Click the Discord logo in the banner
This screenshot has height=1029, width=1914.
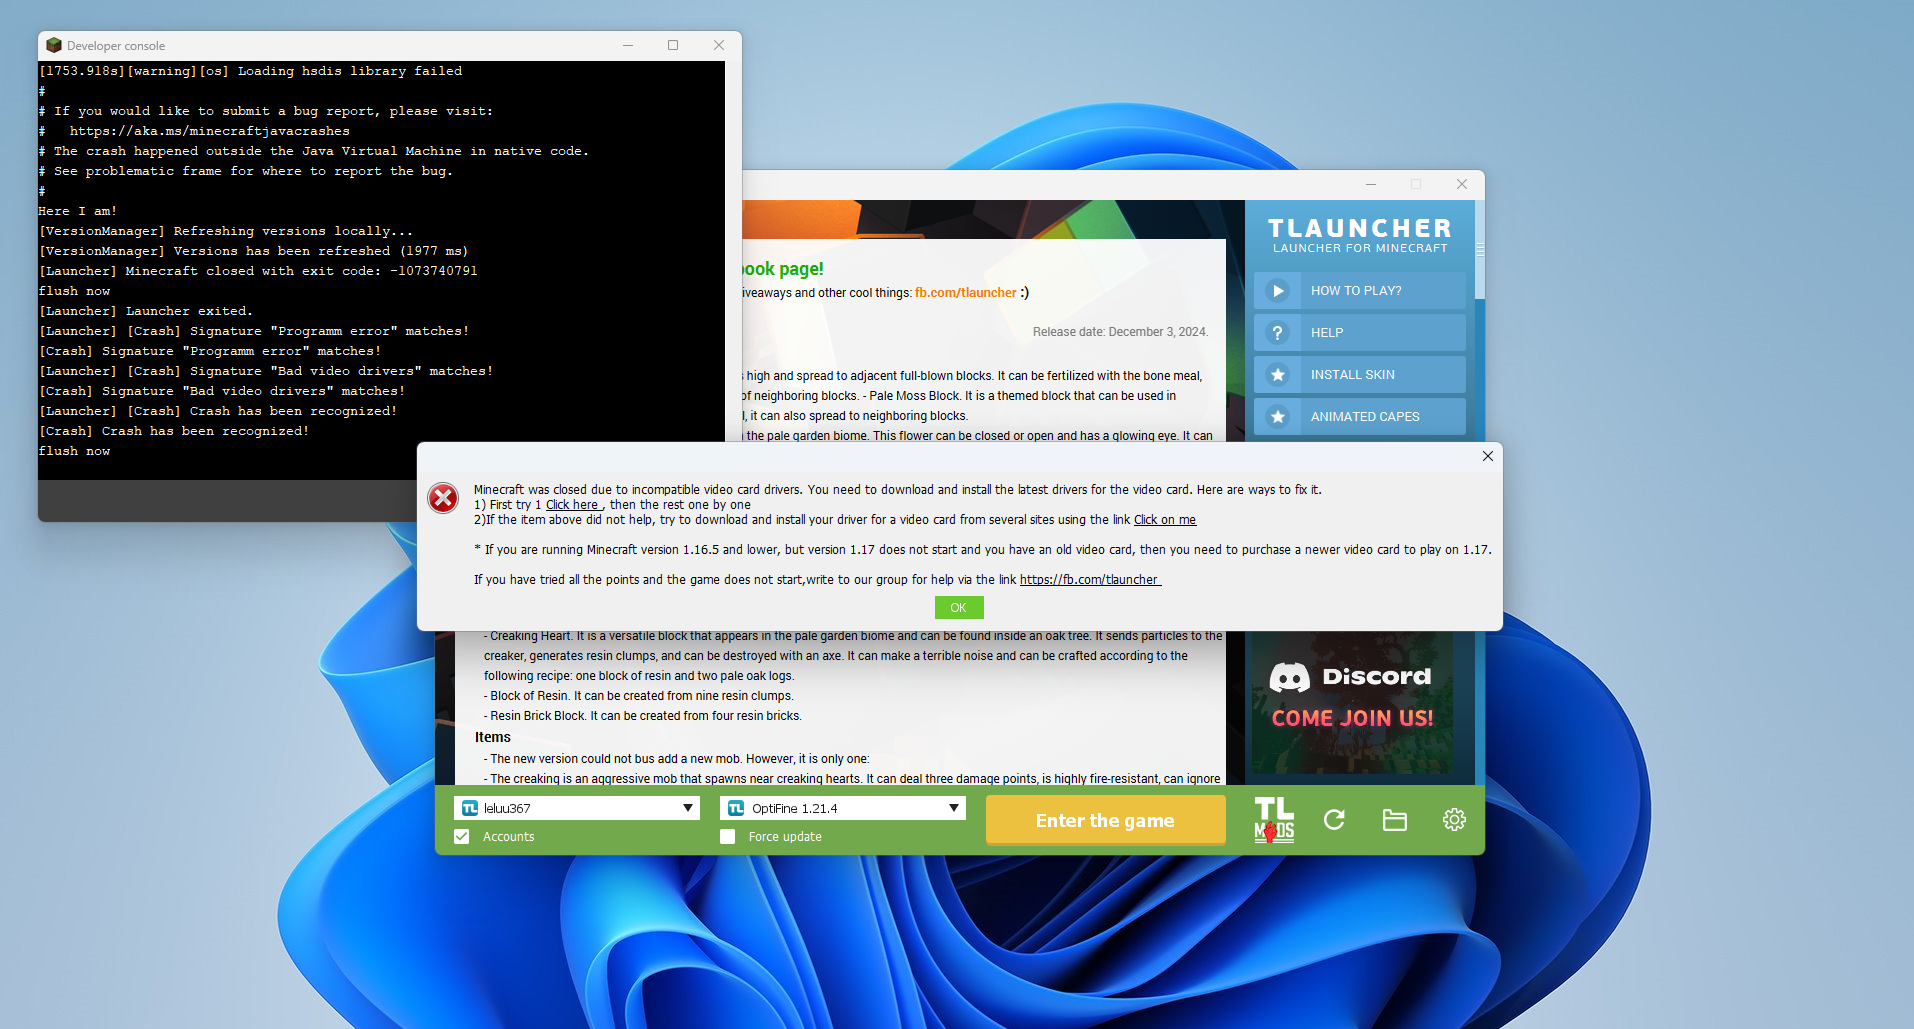coord(1289,678)
